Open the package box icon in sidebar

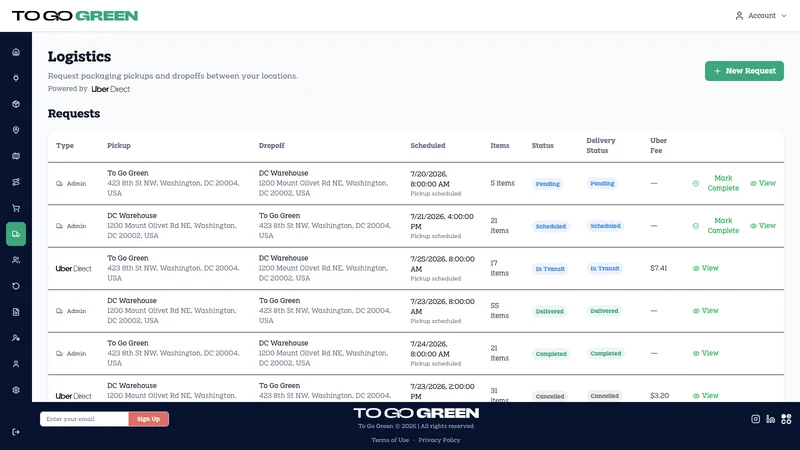[x=16, y=104]
